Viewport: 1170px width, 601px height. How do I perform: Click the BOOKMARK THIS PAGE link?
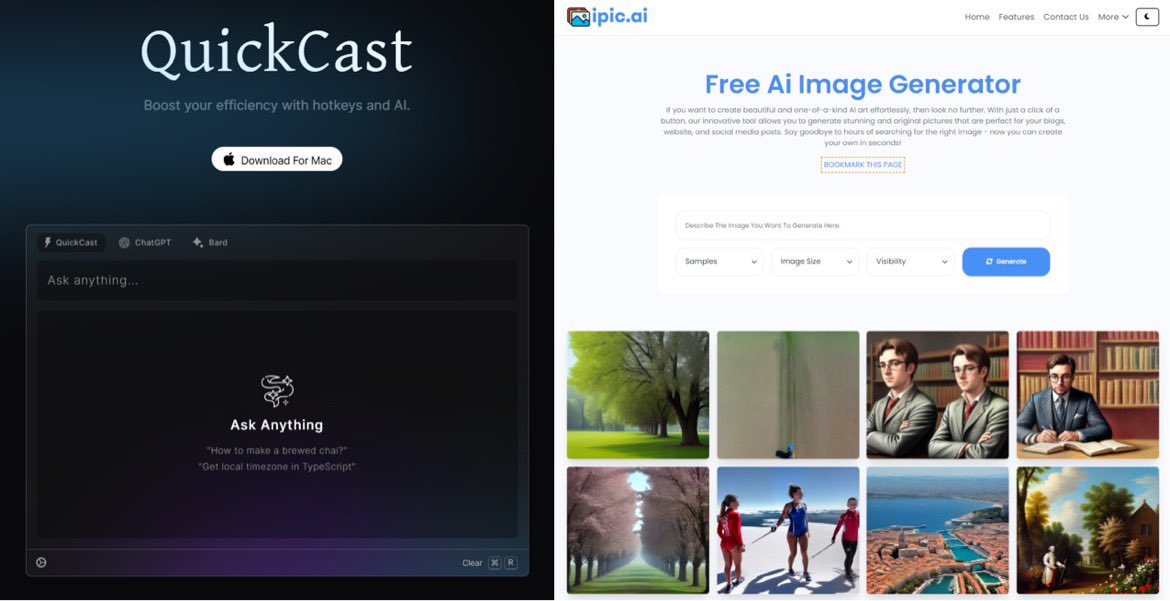pyautogui.click(x=863, y=165)
